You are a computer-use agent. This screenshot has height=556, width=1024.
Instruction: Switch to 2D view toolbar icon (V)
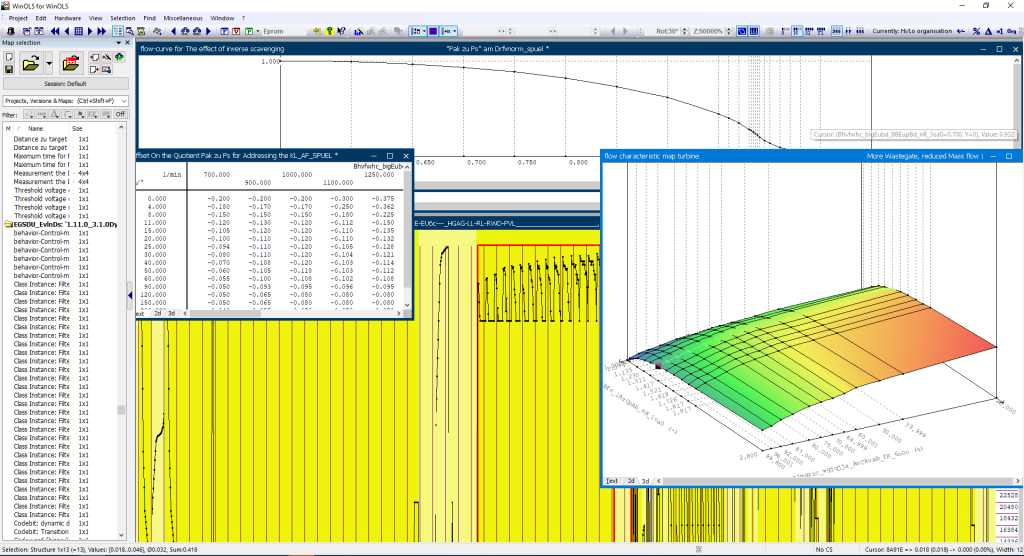(x=236, y=31)
